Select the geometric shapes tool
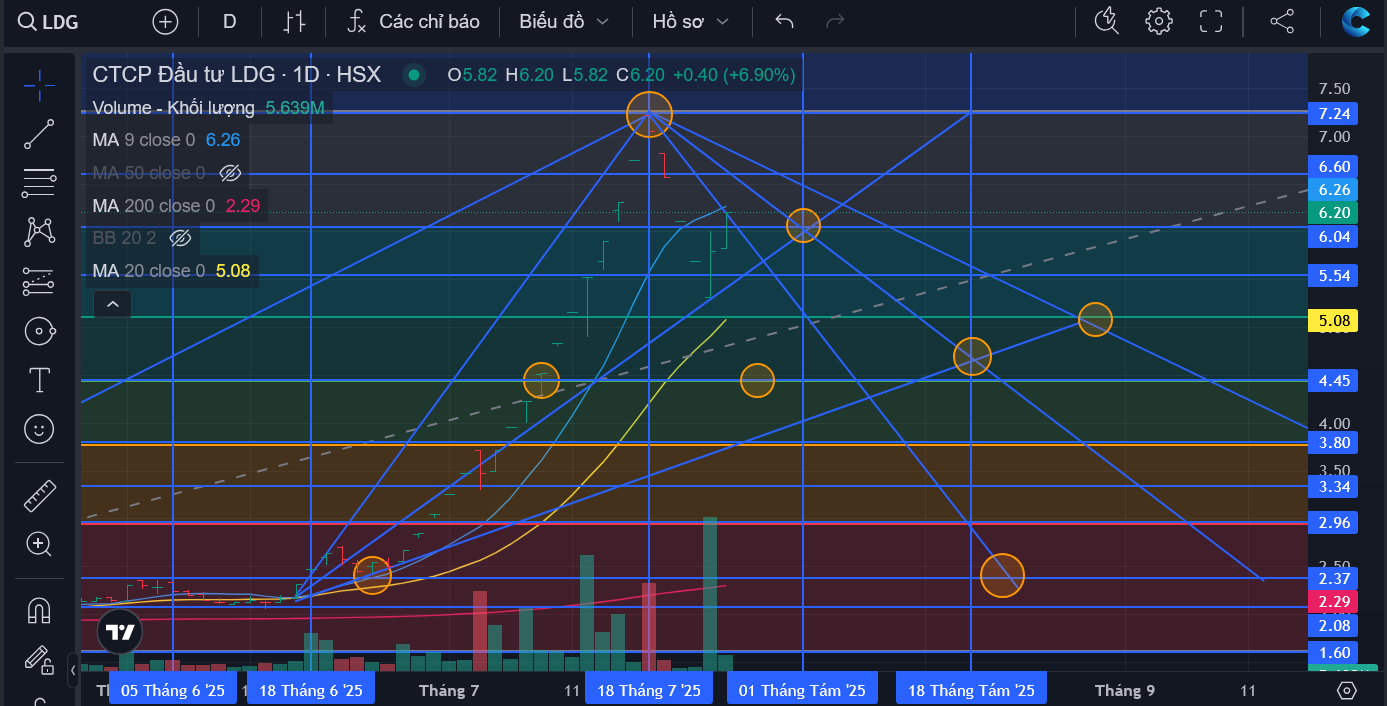The width and height of the screenshot is (1387, 706). 39,331
